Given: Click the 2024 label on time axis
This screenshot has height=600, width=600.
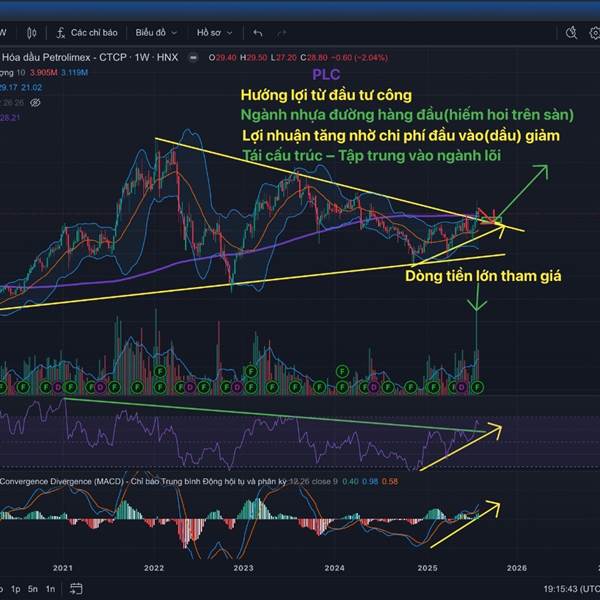Looking at the screenshot, I should [334, 568].
